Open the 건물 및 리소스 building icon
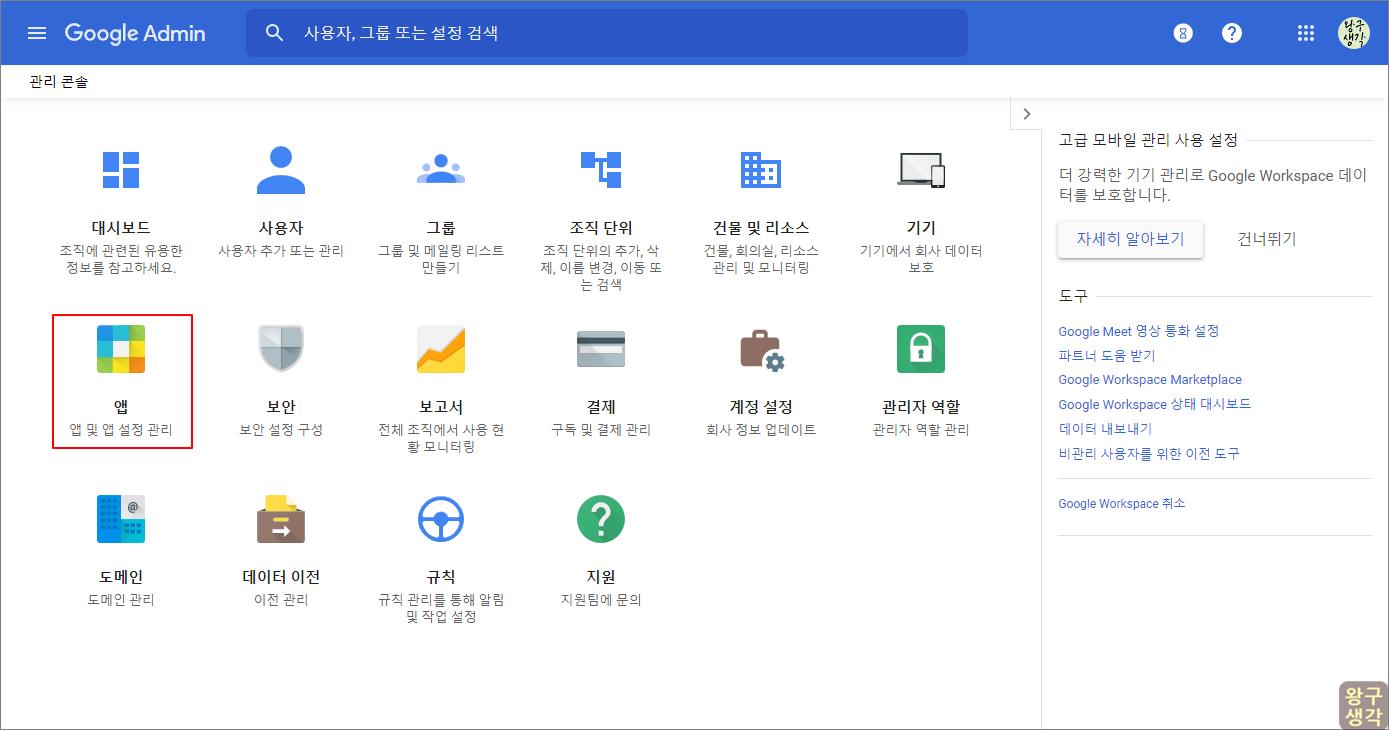 [x=761, y=170]
